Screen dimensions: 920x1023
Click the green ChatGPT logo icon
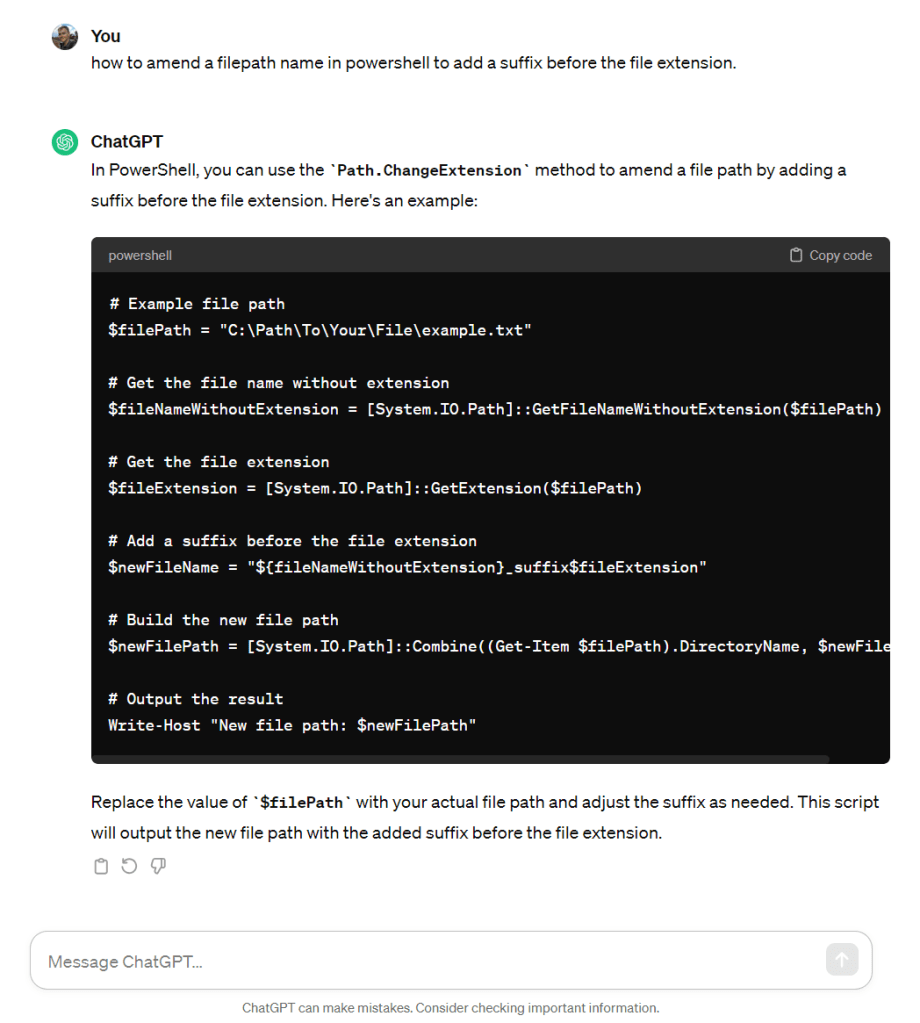coord(65,142)
